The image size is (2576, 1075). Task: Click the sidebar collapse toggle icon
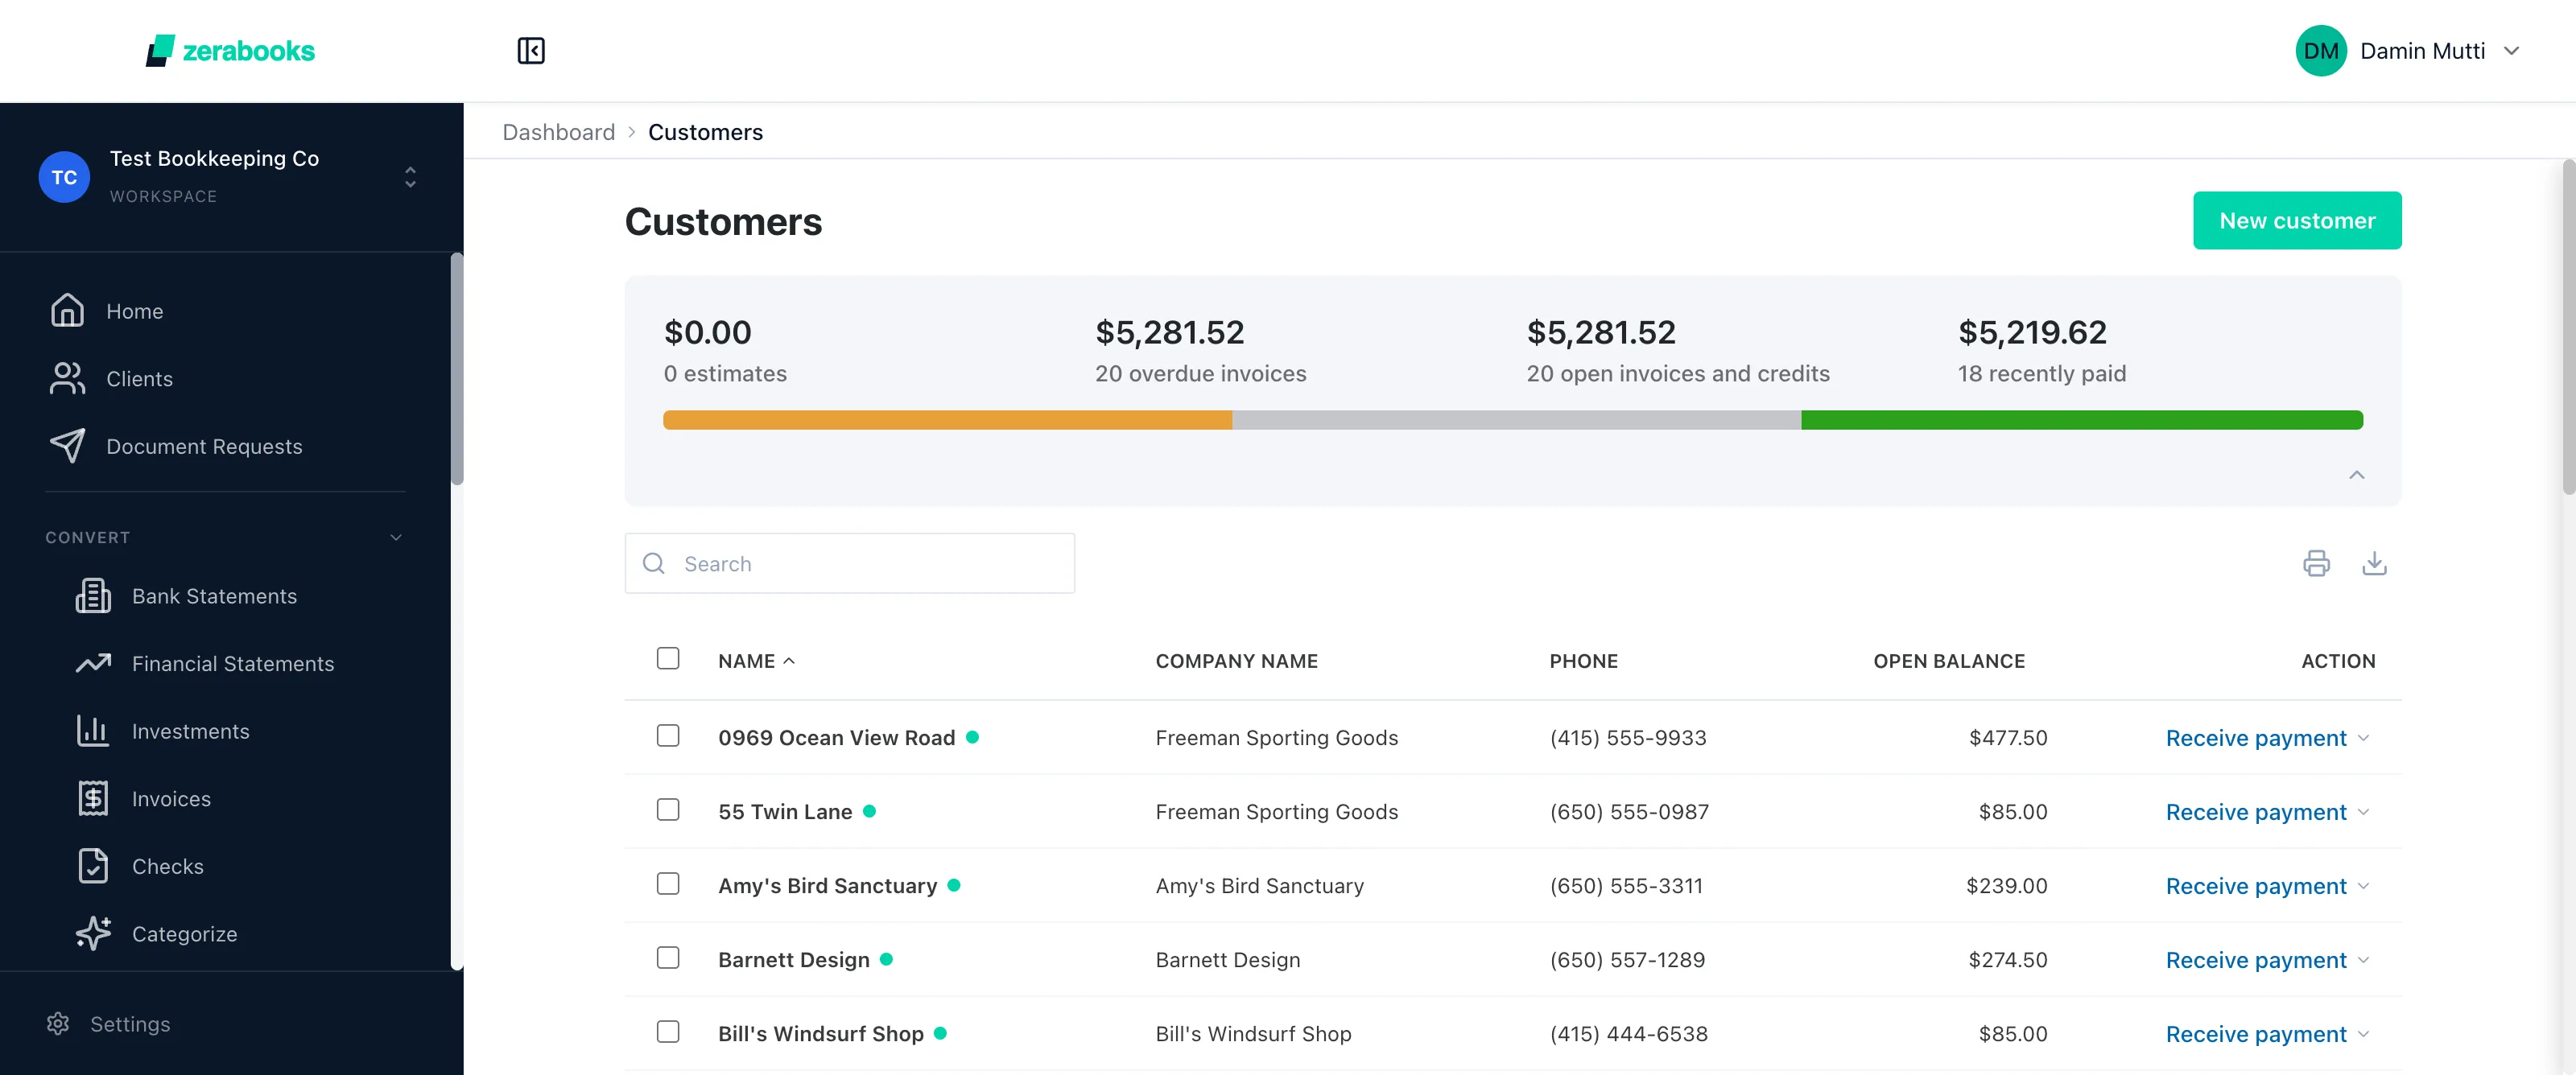[531, 51]
